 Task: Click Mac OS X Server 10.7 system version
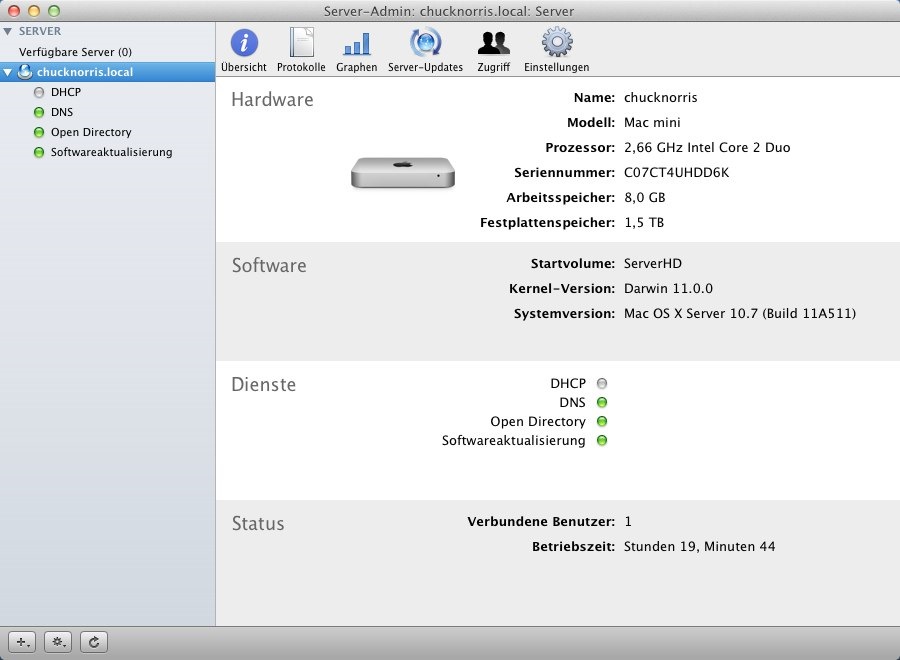(740, 313)
